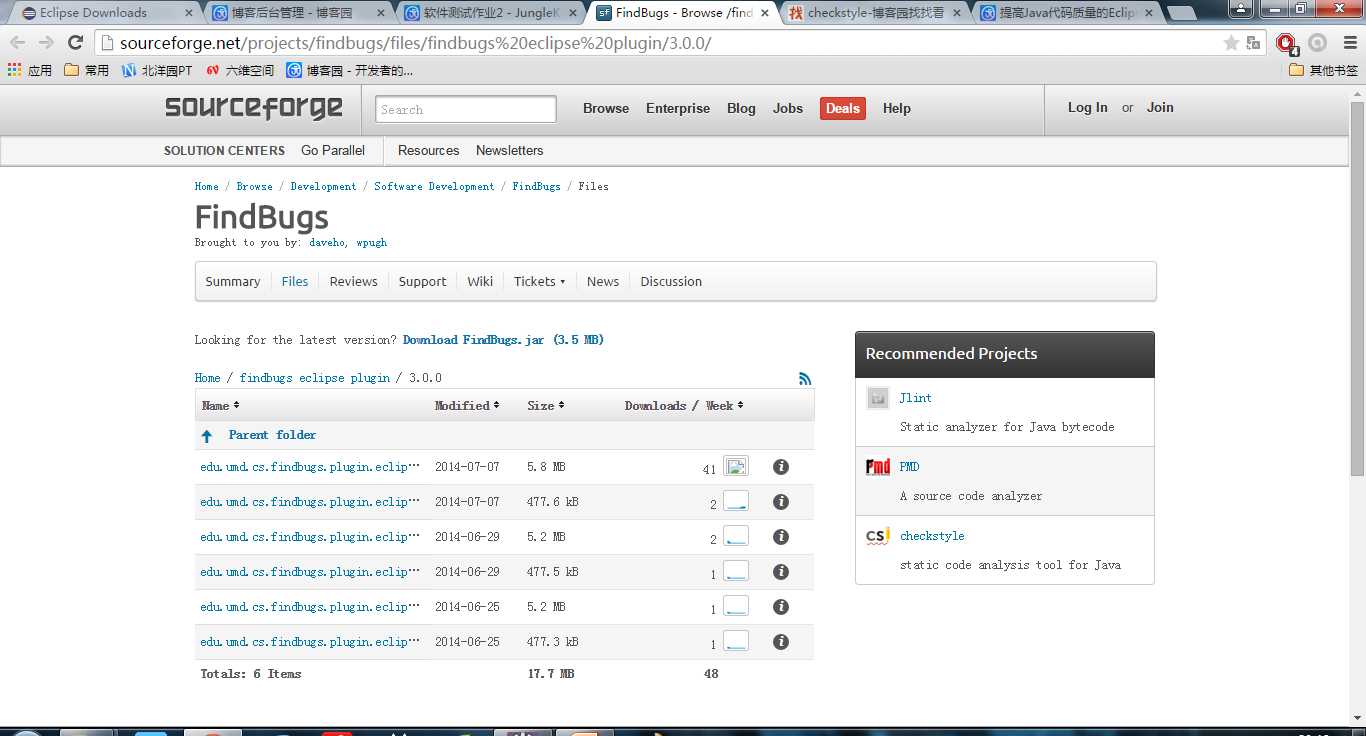Viewport: 1366px width, 736px height.
Task: Click Software Development in the breadcrumb
Action: [434, 187]
